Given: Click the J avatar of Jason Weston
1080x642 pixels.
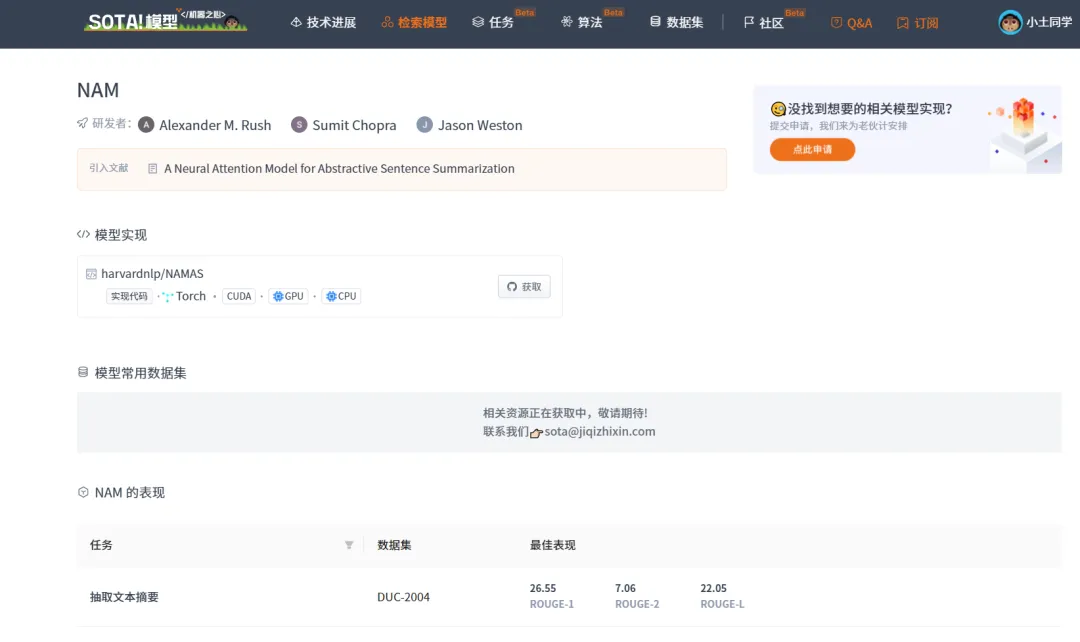Looking at the screenshot, I should (x=424, y=125).
